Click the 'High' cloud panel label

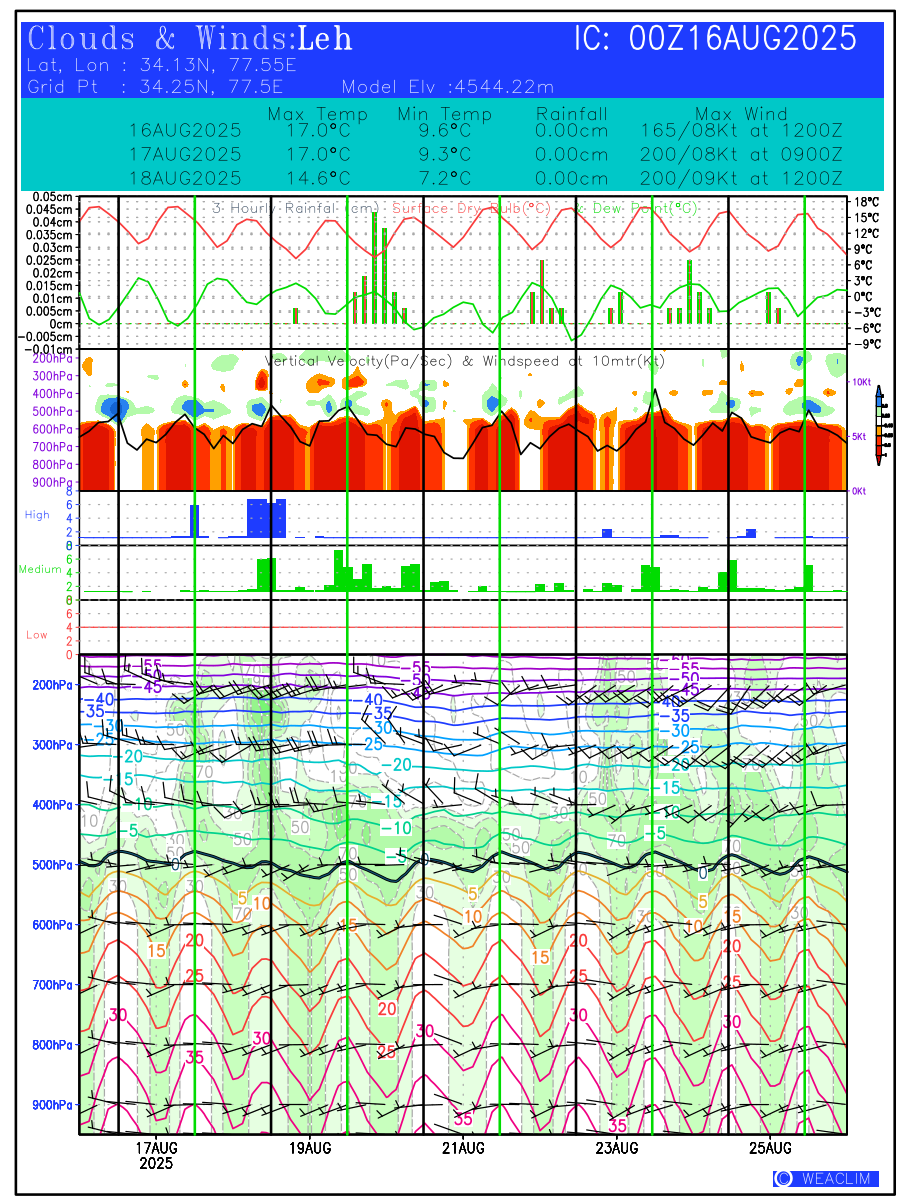click(x=37, y=515)
